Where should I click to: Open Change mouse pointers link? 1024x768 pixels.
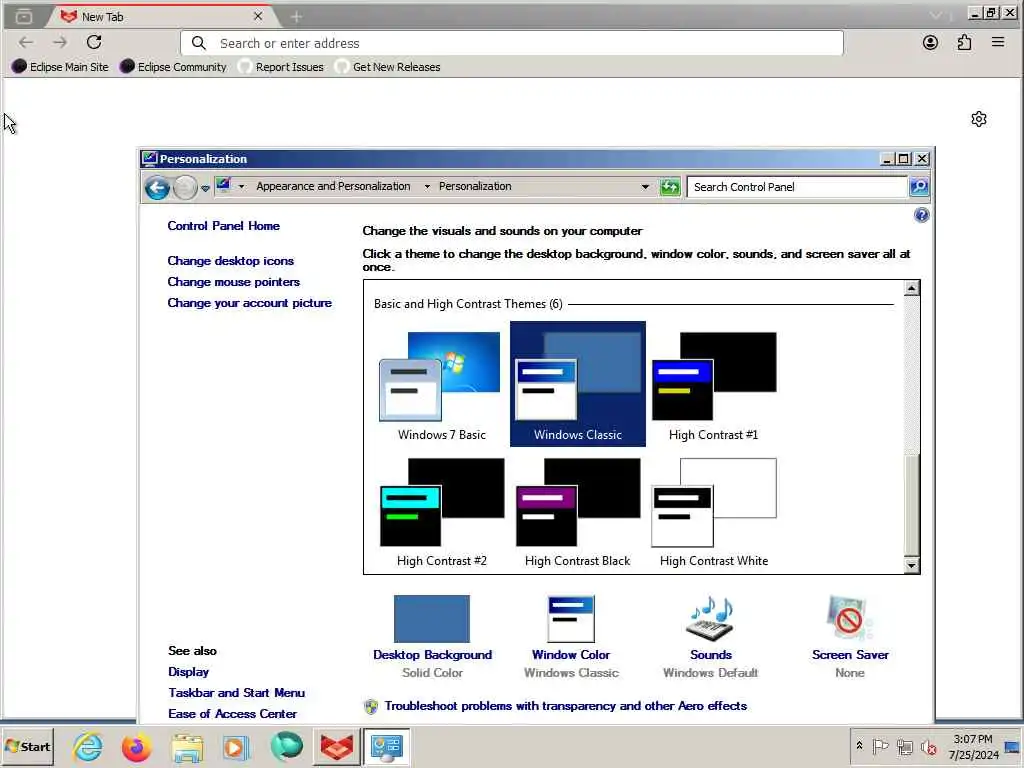(x=233, y=282)
